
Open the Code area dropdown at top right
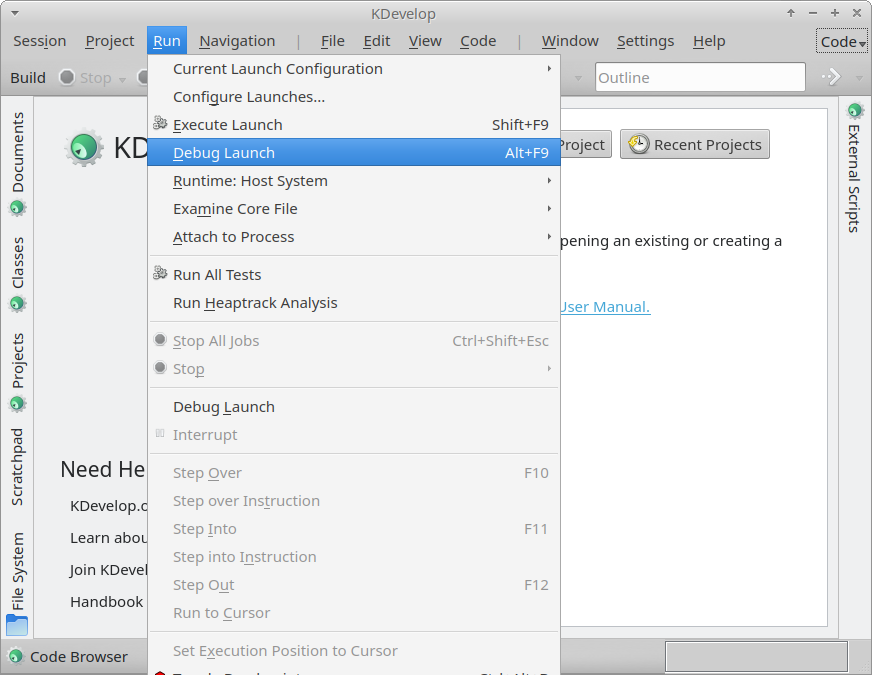click(x=842, y=42)
